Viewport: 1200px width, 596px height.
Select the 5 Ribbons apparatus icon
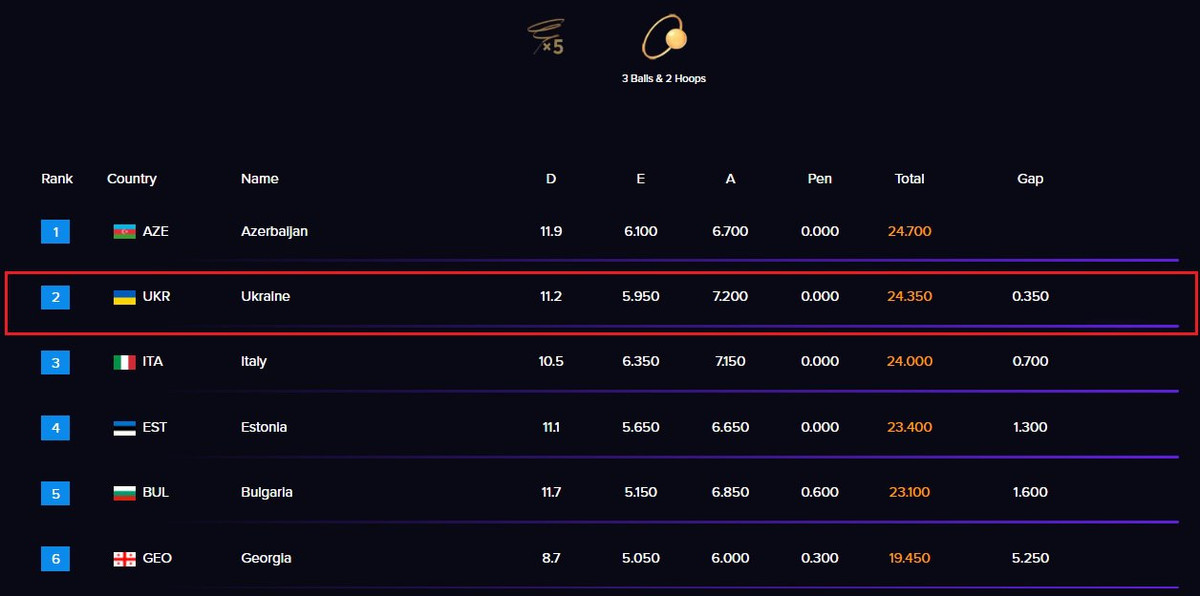(546, 36)
